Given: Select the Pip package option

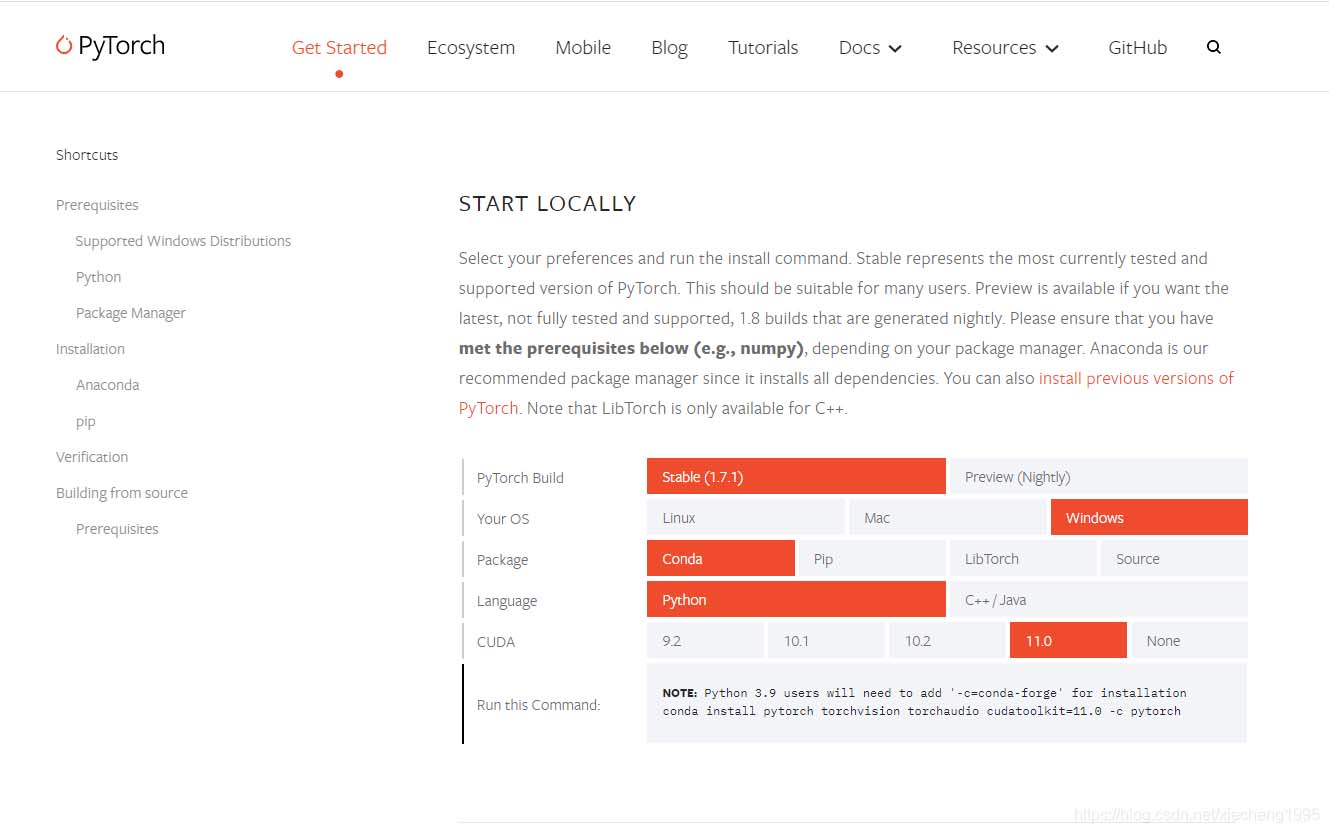Looking at the screenshot, I should 872,558.
